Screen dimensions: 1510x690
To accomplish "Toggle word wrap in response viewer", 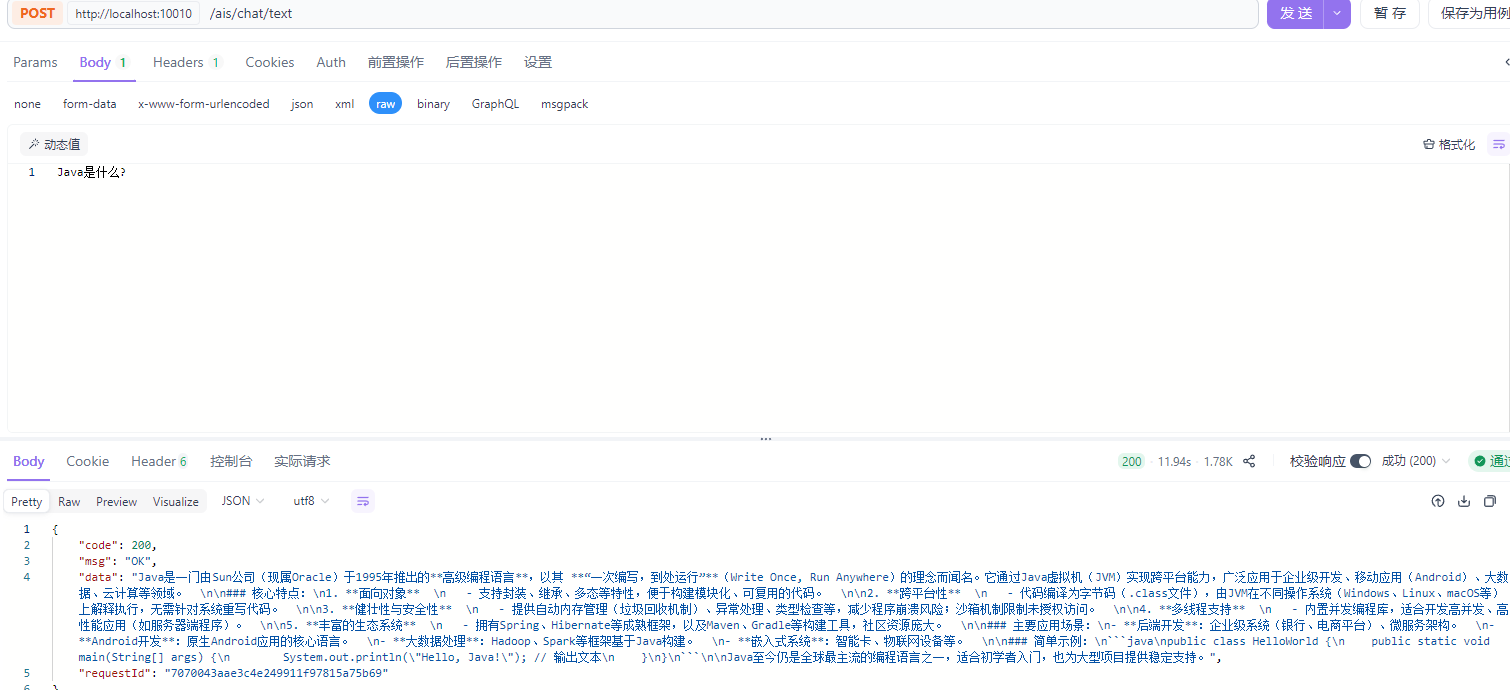I will pyautogui.click(x=363, y=501).
